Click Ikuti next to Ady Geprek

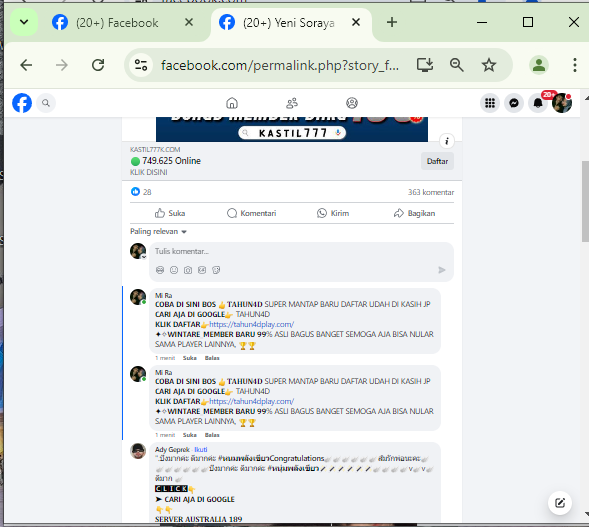201,450
